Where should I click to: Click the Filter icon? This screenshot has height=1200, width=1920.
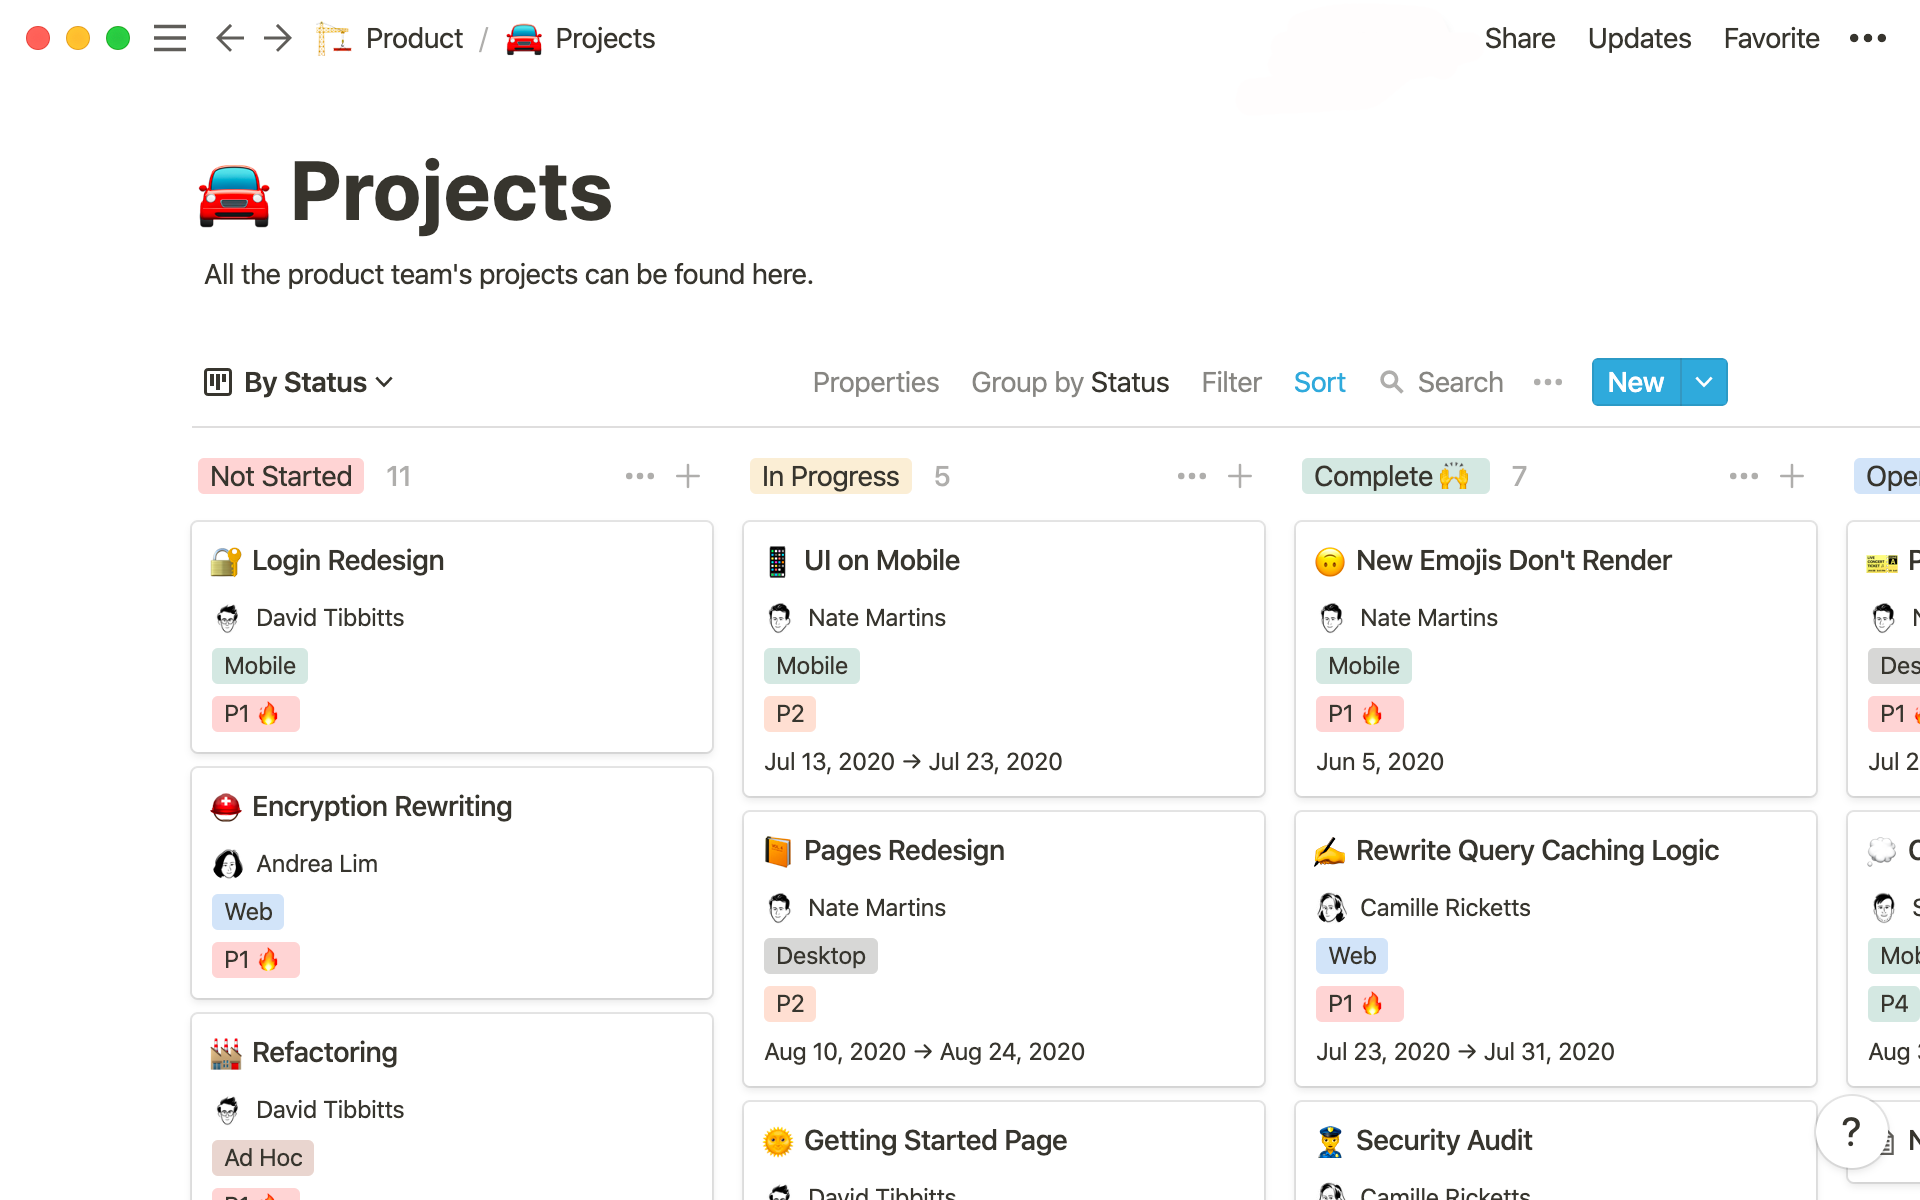(x=1230, y=382)
